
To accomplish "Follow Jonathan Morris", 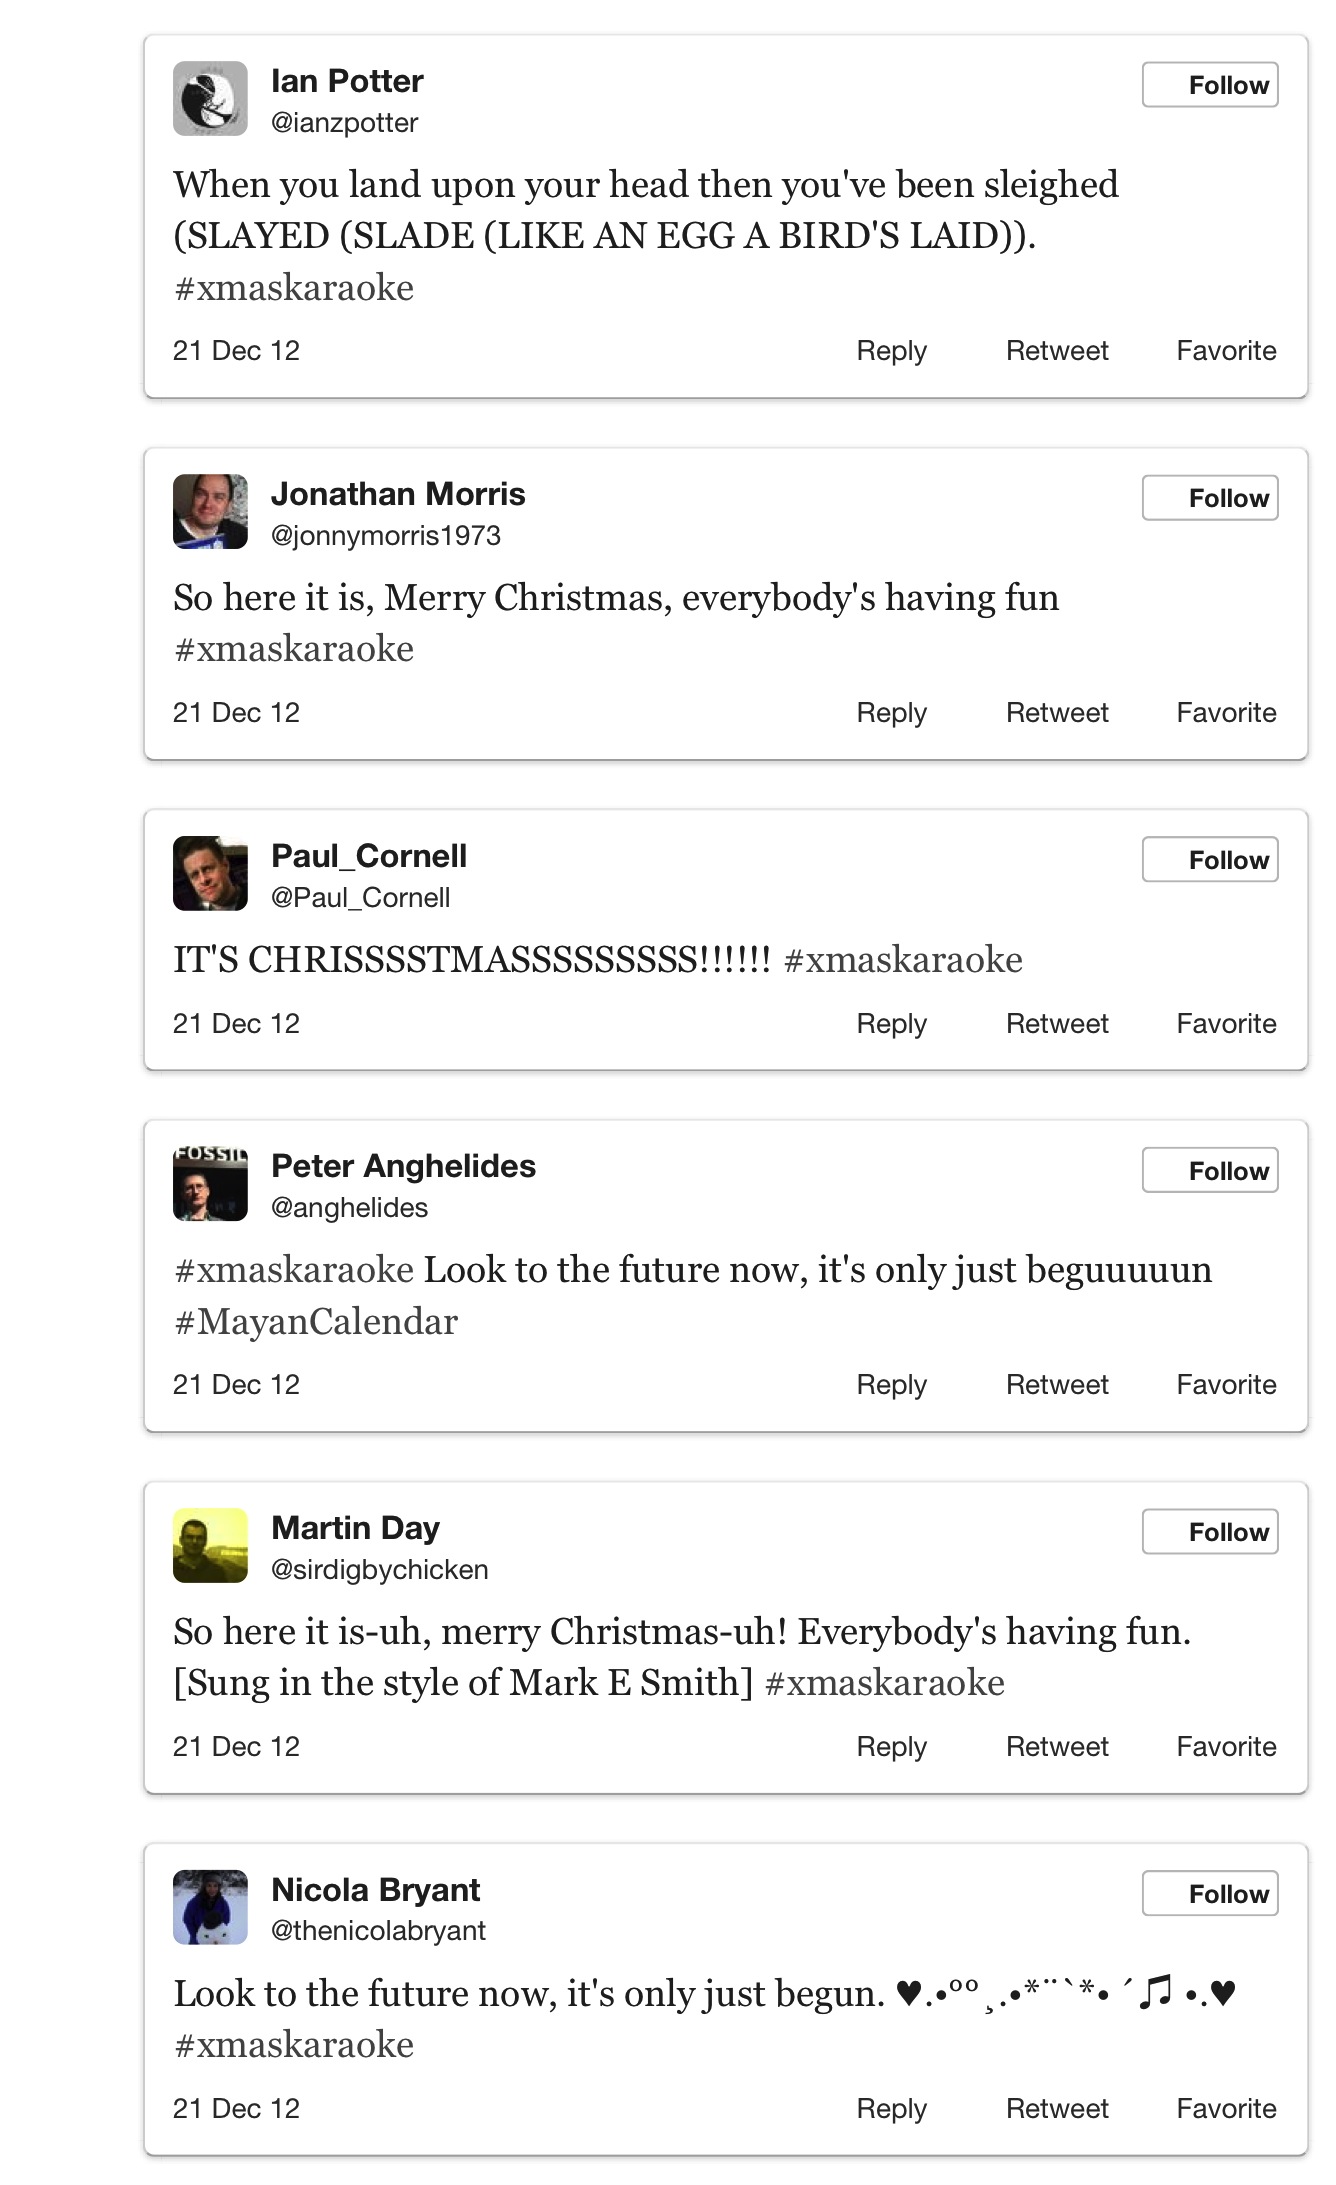I will [1209, 498].
